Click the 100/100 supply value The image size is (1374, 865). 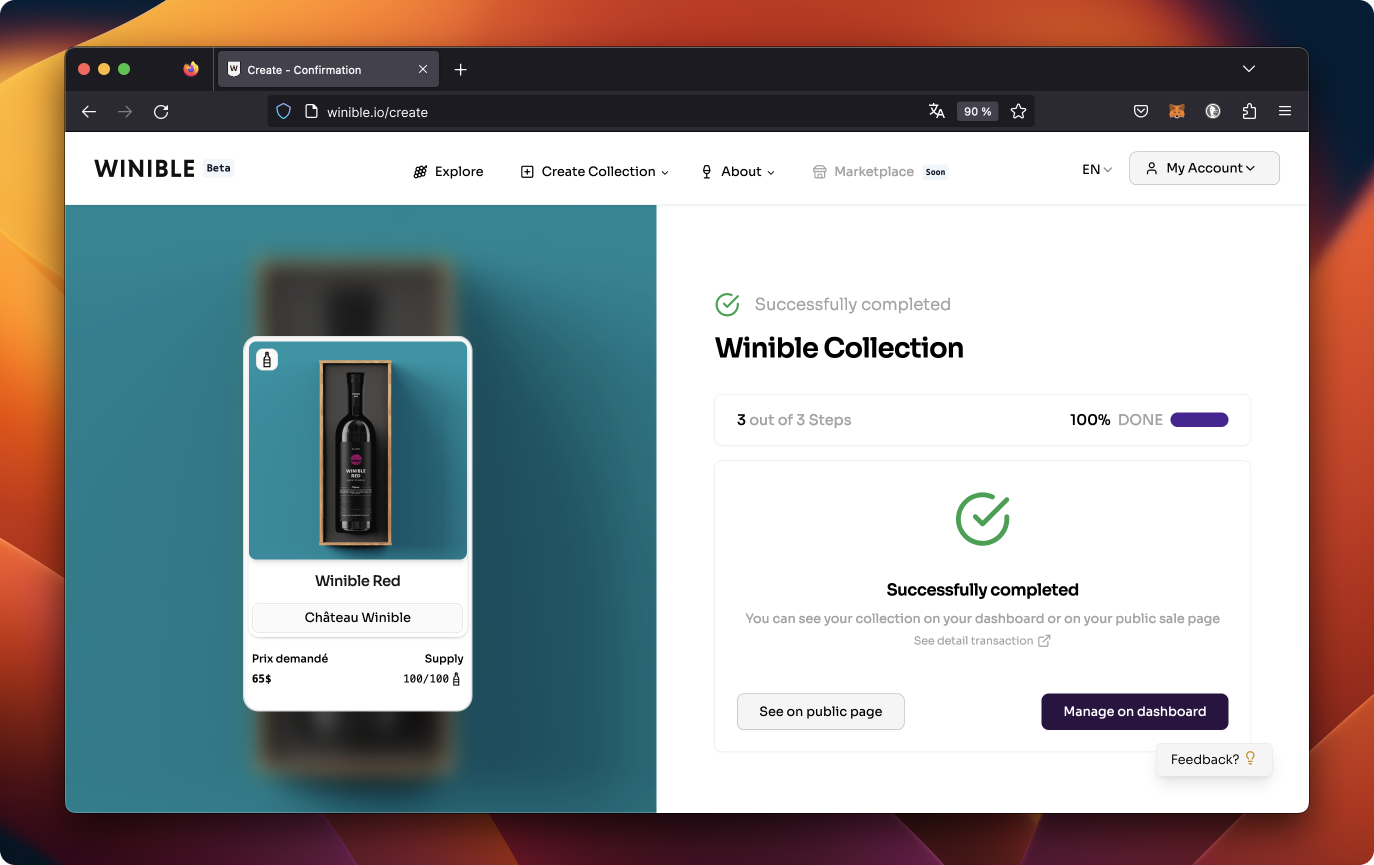426,679
